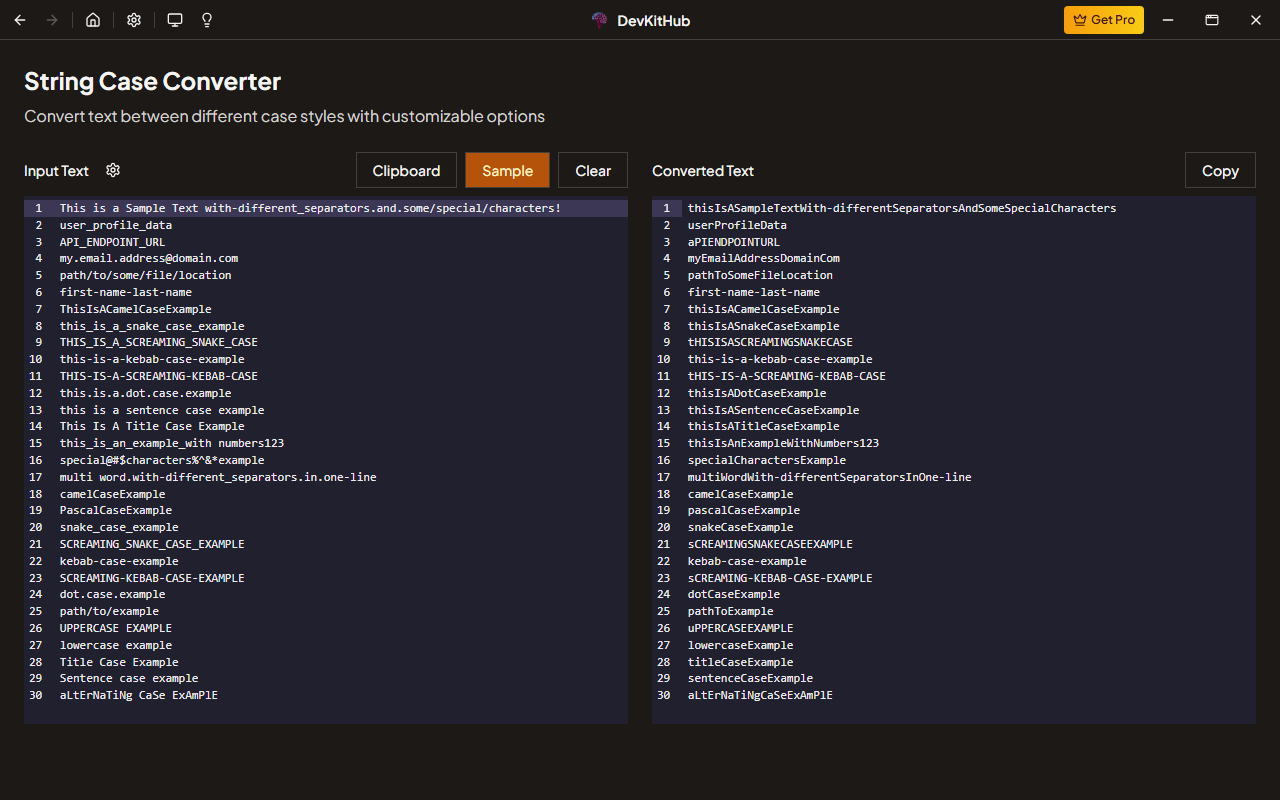Click output line 'sentenceCaseExample'
Image resolution: width=1280 pixels, height=800 pixels.
(751, 678)
